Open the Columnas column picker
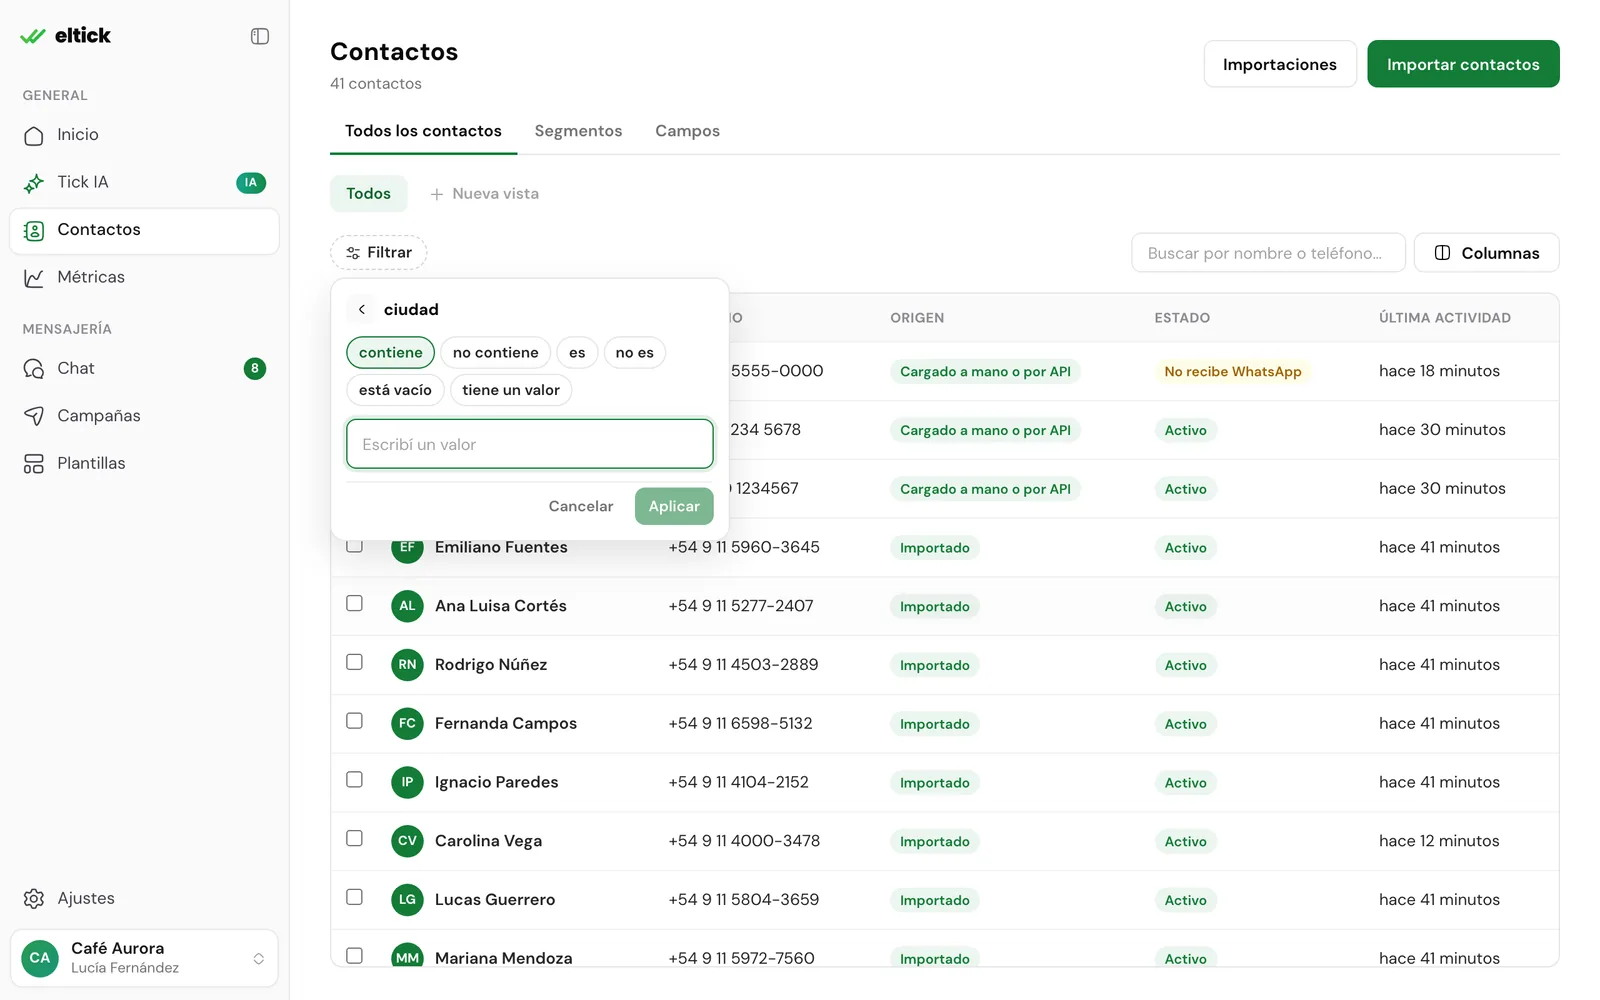Viewport: 1600px width, 1000px height. tap(1486, 253)
